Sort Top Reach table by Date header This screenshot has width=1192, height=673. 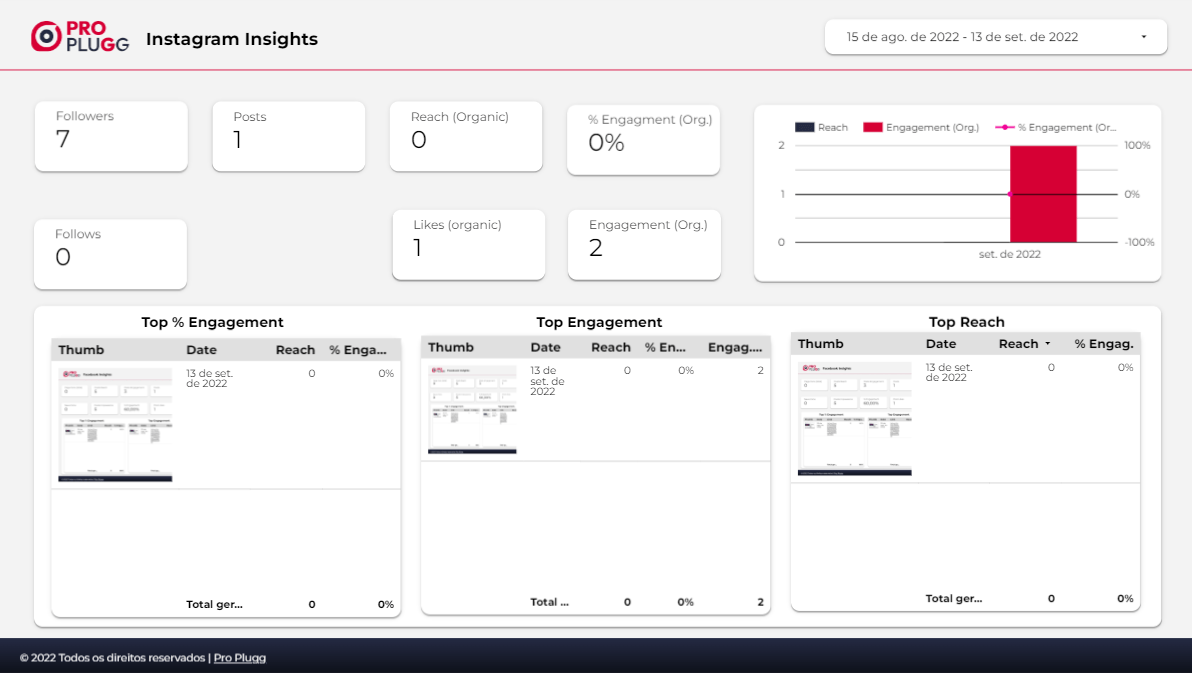coord(941,344)
